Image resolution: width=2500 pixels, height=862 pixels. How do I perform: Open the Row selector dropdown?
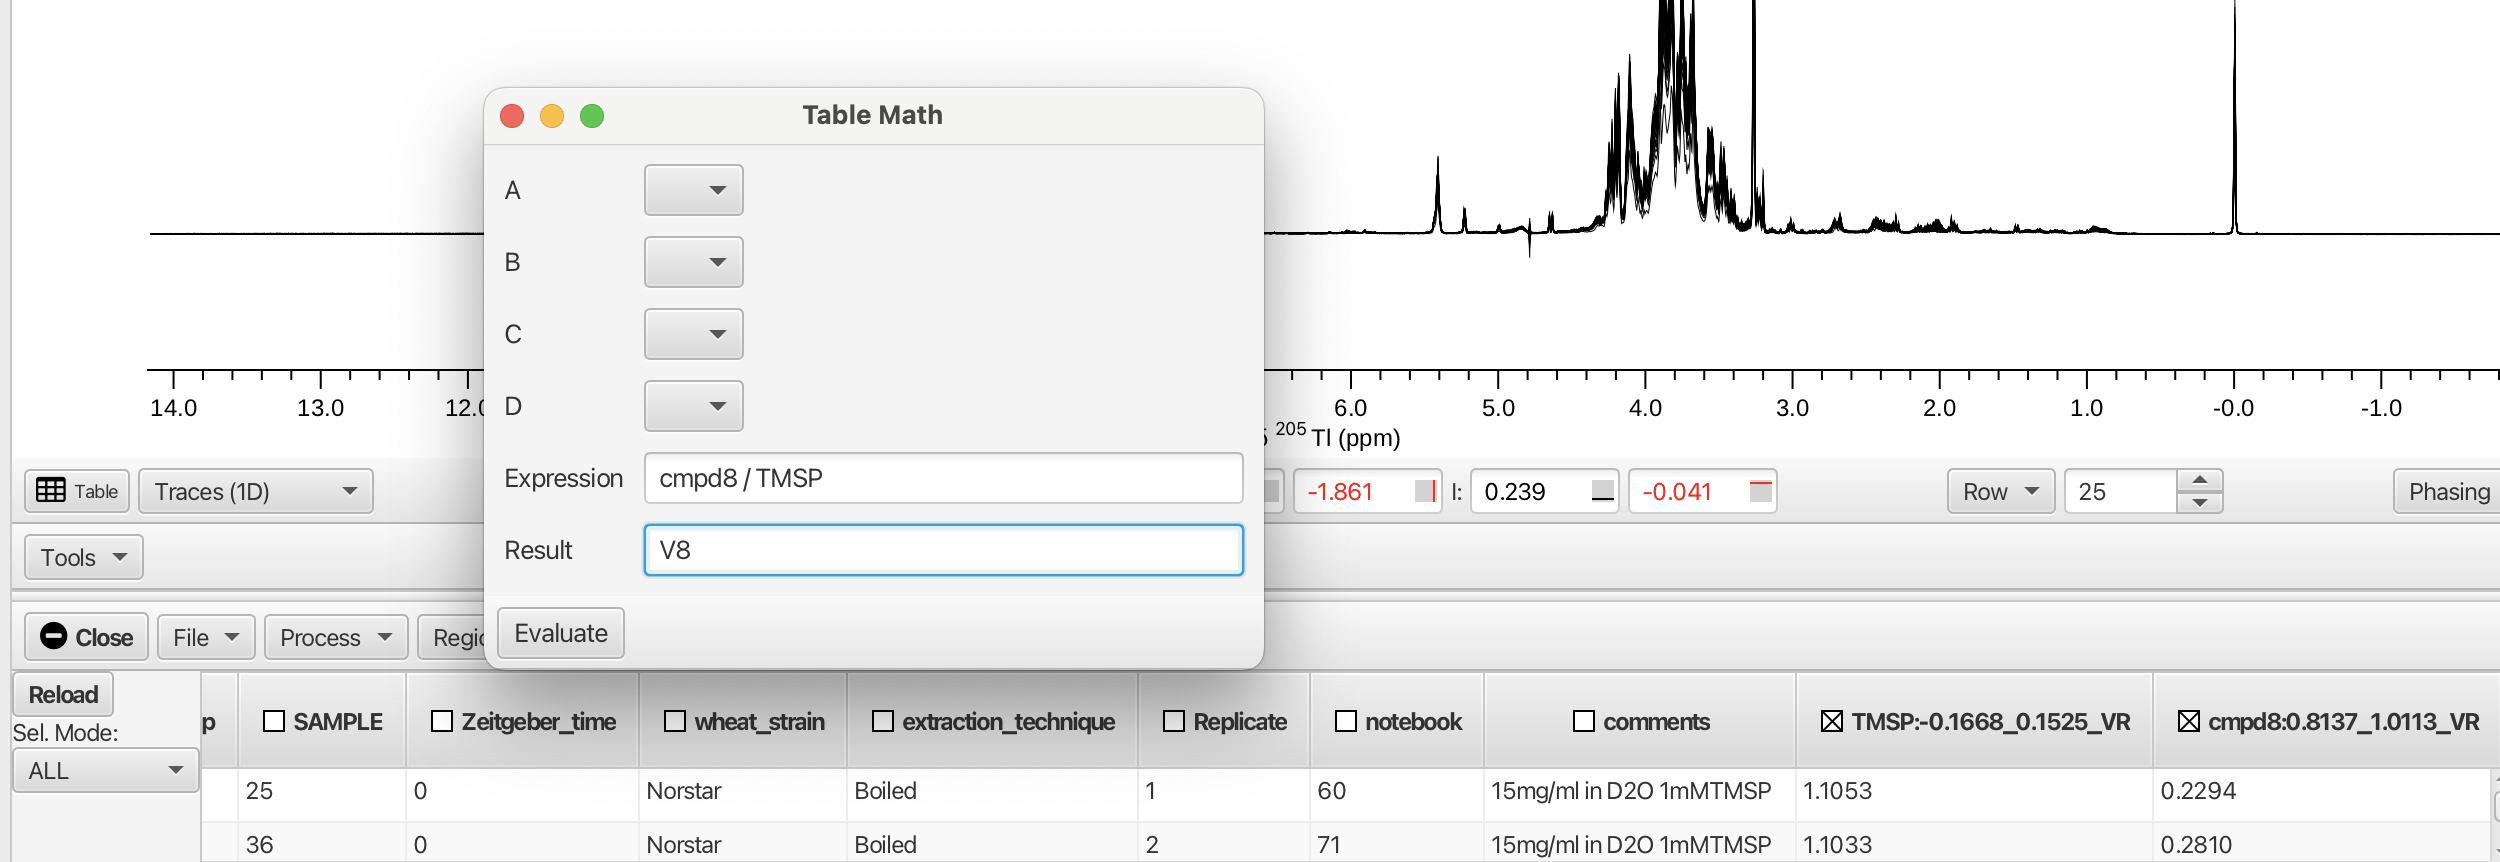(2000, 491)
